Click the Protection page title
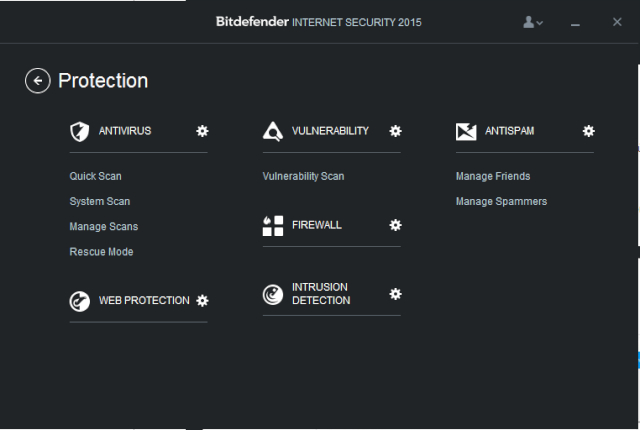Image resolution: width=640 pixels, height=430 pixels. click(x=103, y=81)
